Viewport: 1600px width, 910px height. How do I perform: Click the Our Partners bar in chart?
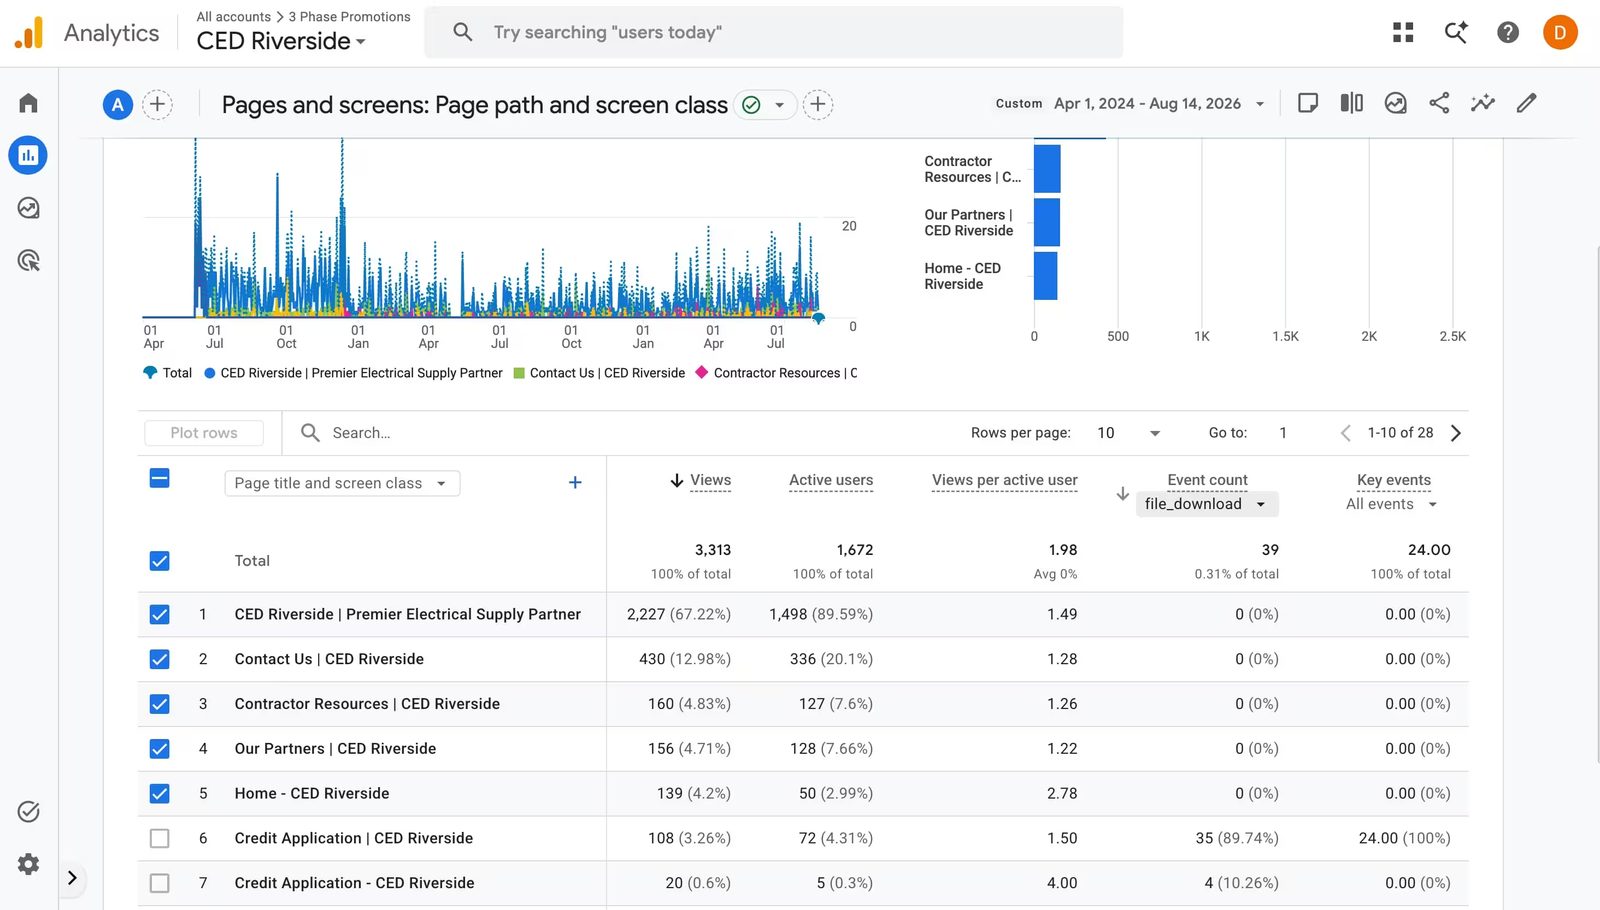click(1046, 222)
